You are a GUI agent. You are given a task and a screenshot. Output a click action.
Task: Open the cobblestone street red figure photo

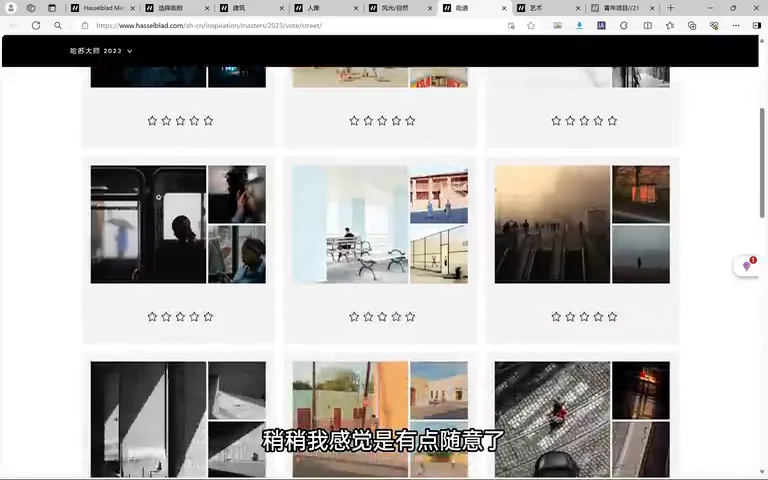(552, 419)
